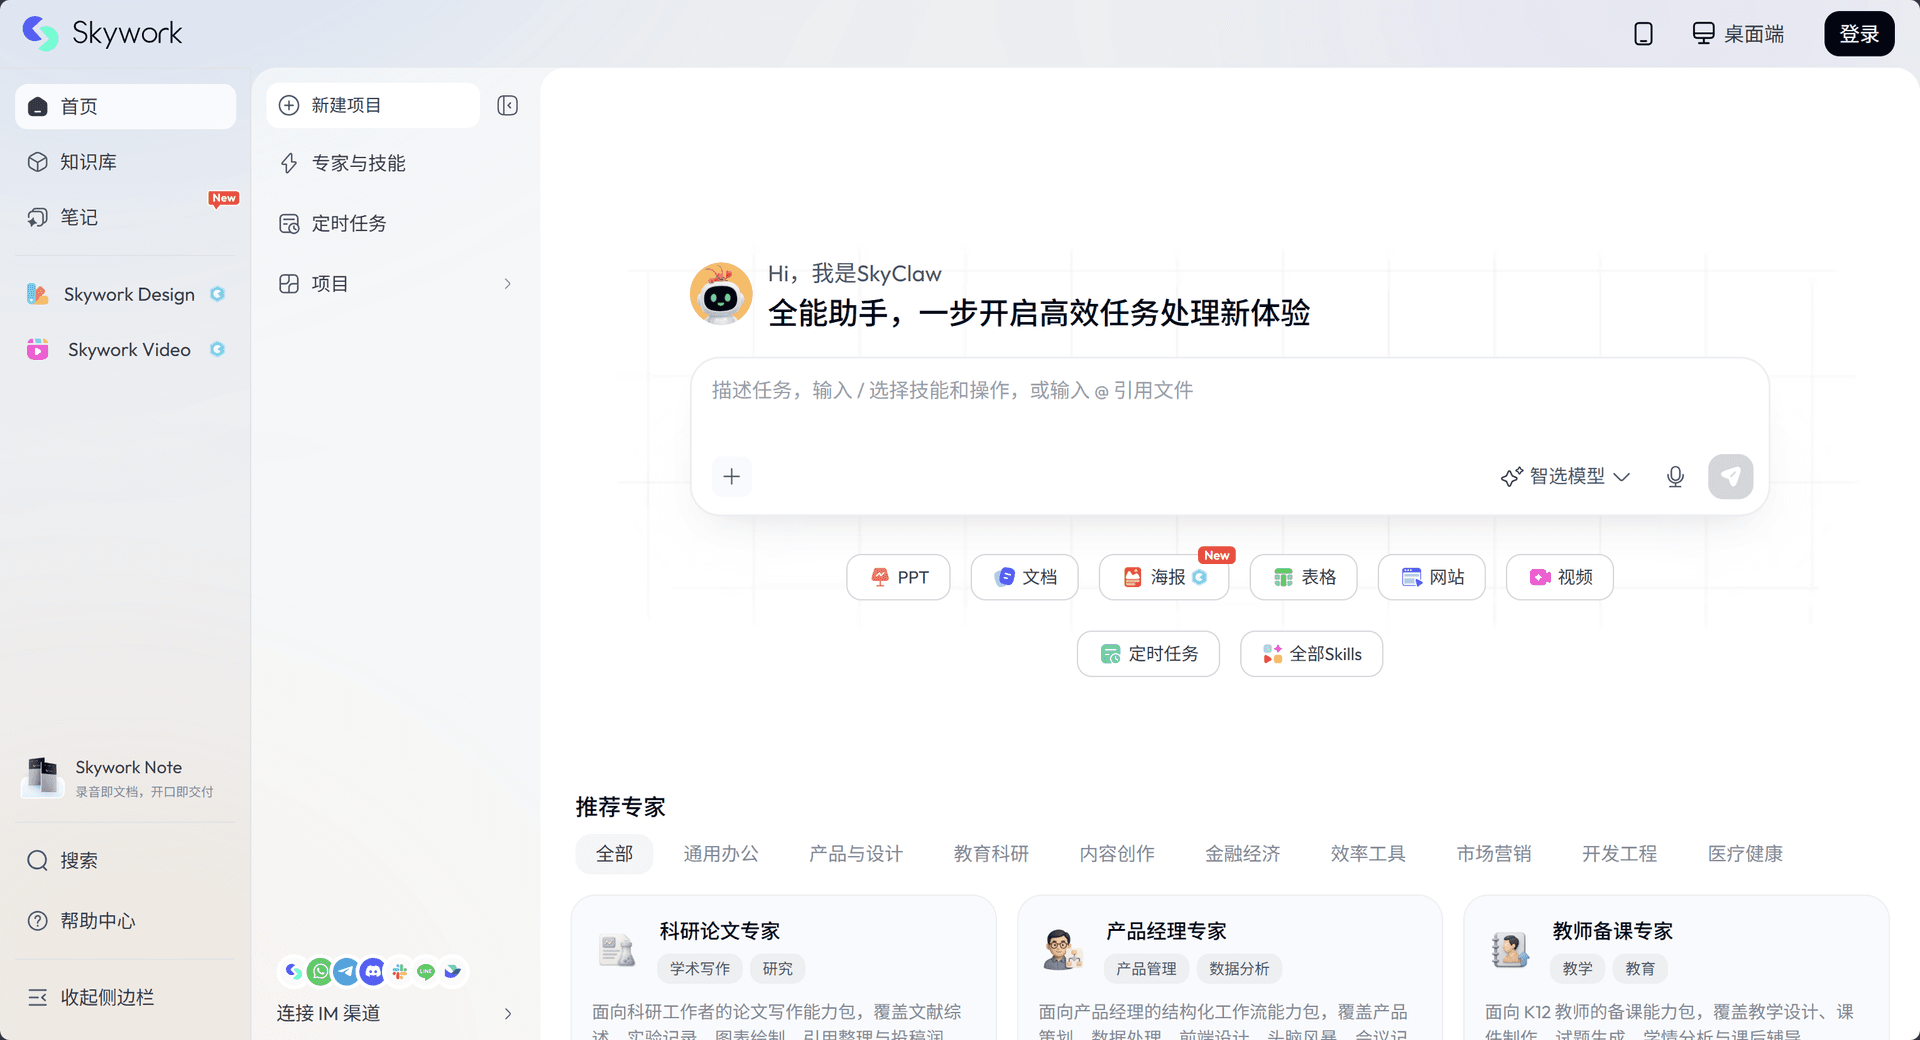
Task: Go to 首页 home in sidebar
Action: click(x=126, y=107)
